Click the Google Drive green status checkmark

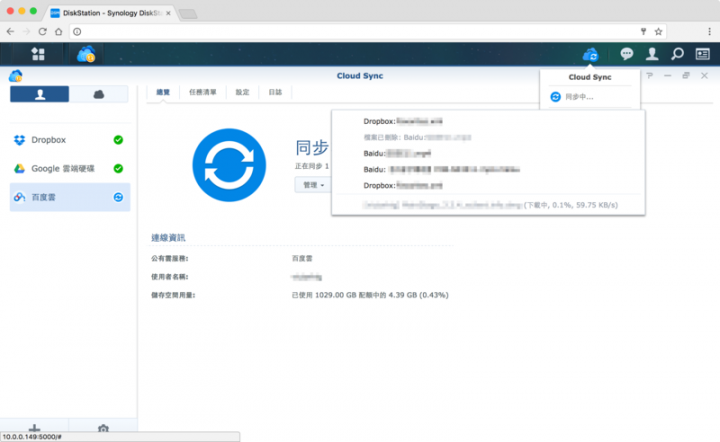(118, 168)
